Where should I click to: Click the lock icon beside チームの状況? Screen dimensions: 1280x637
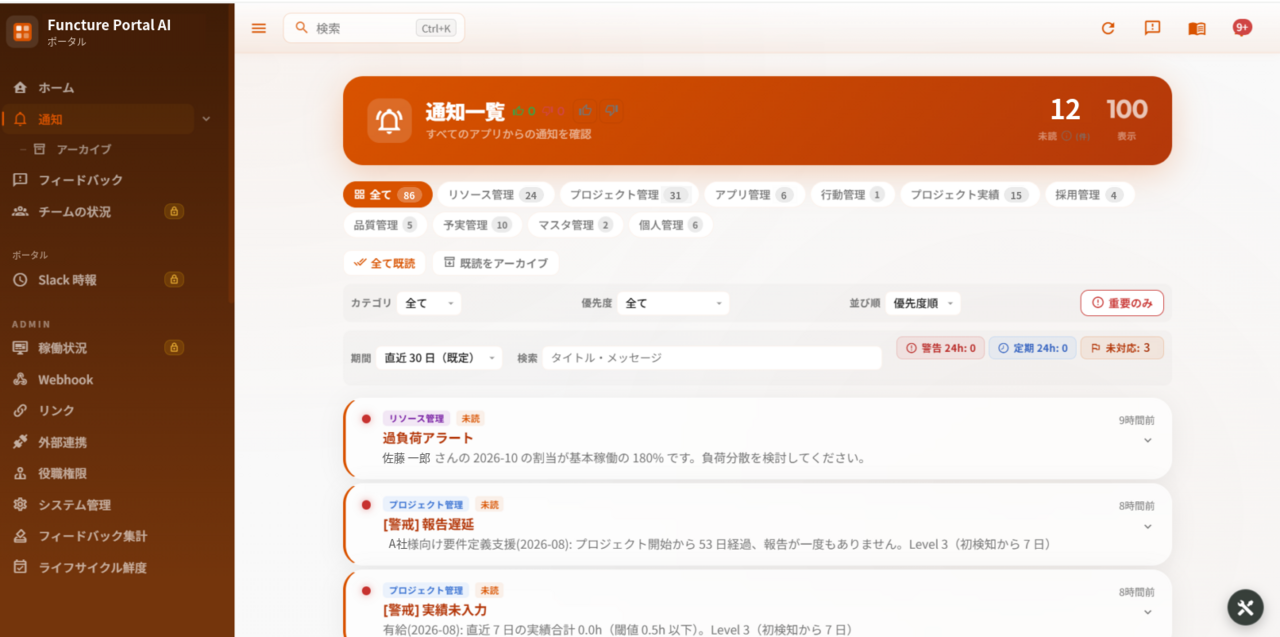tap(174, 211)
